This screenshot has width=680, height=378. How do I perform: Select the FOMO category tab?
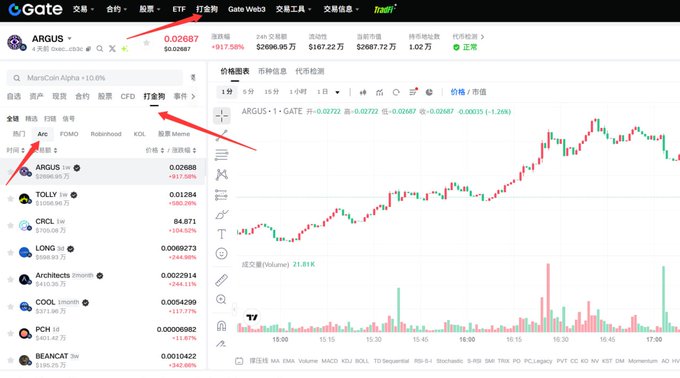coord(69,134)
